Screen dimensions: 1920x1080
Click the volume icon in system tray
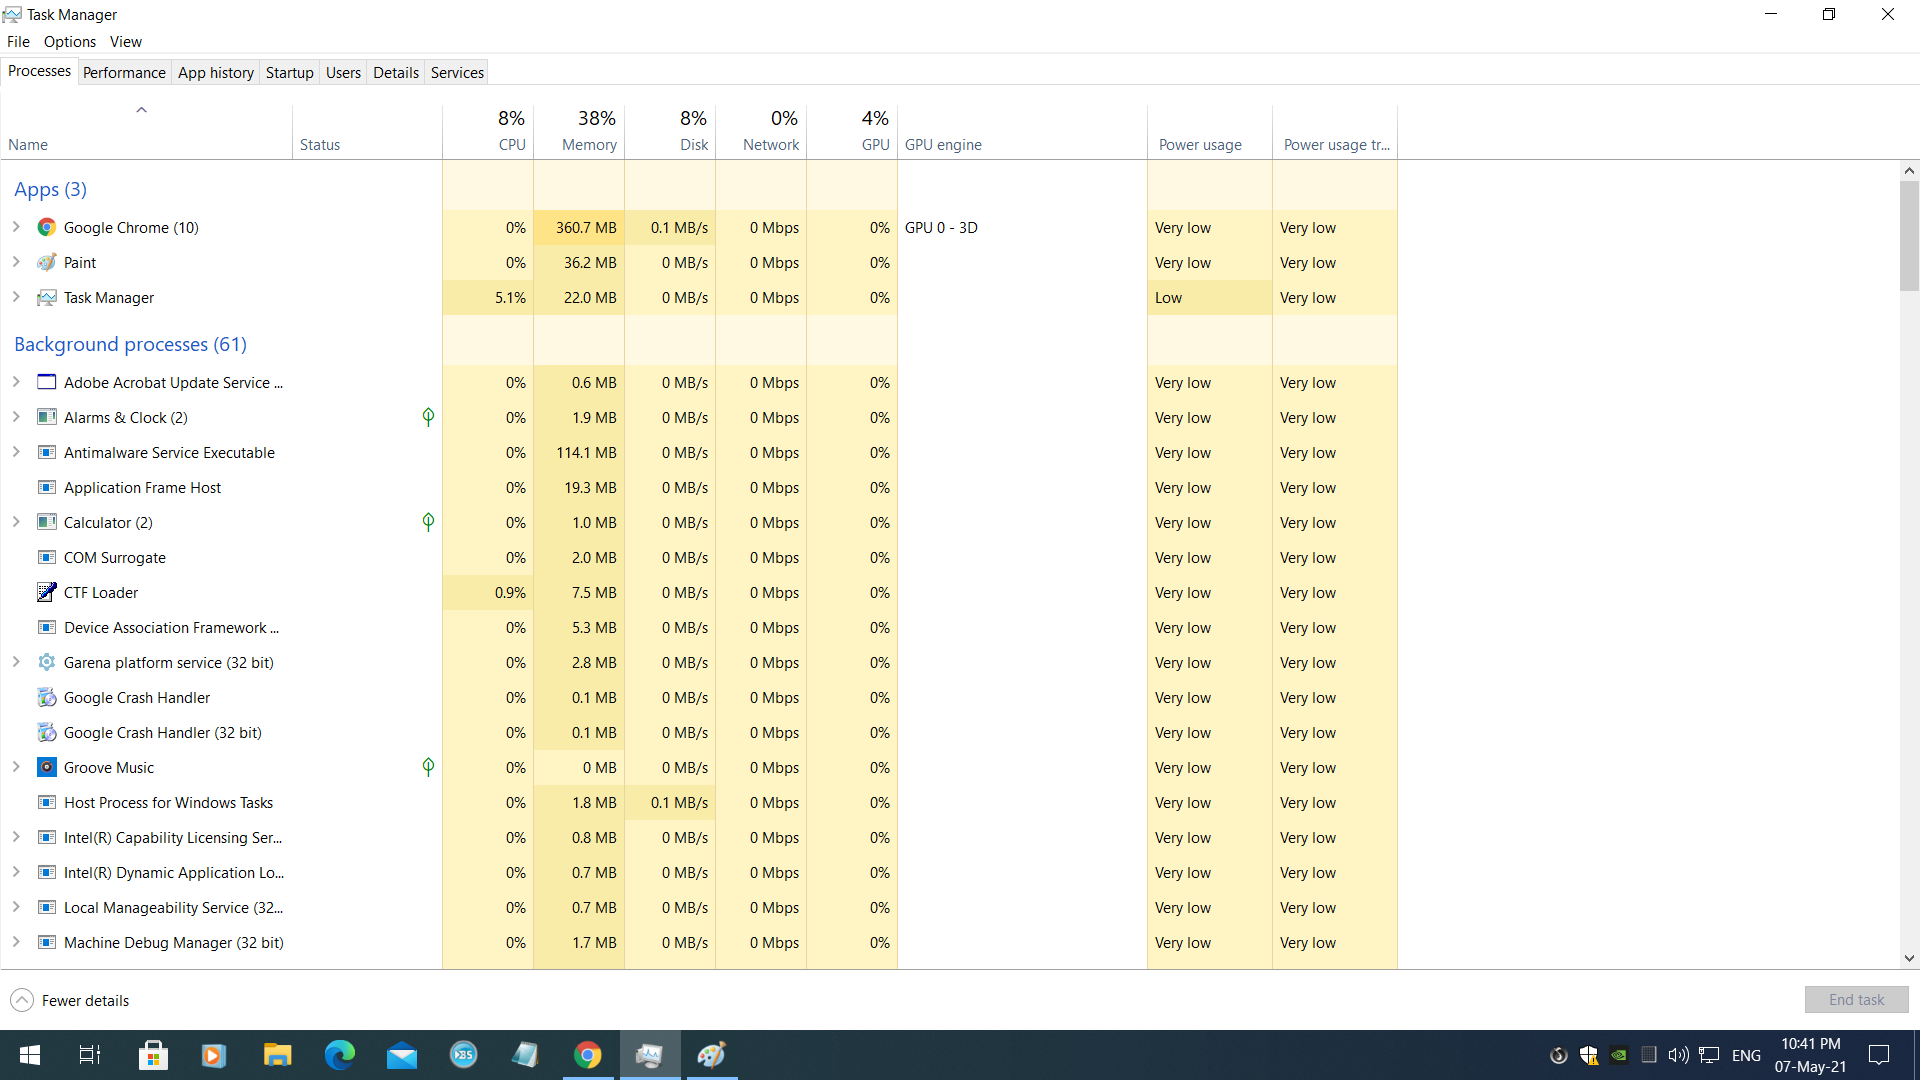point(1678,1055)
